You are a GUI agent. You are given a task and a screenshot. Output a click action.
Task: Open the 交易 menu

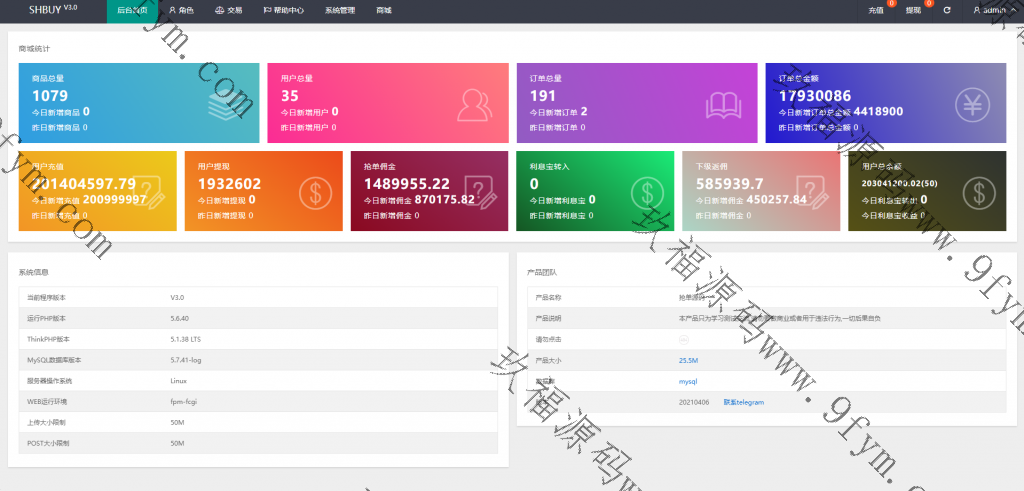(228, 10)
